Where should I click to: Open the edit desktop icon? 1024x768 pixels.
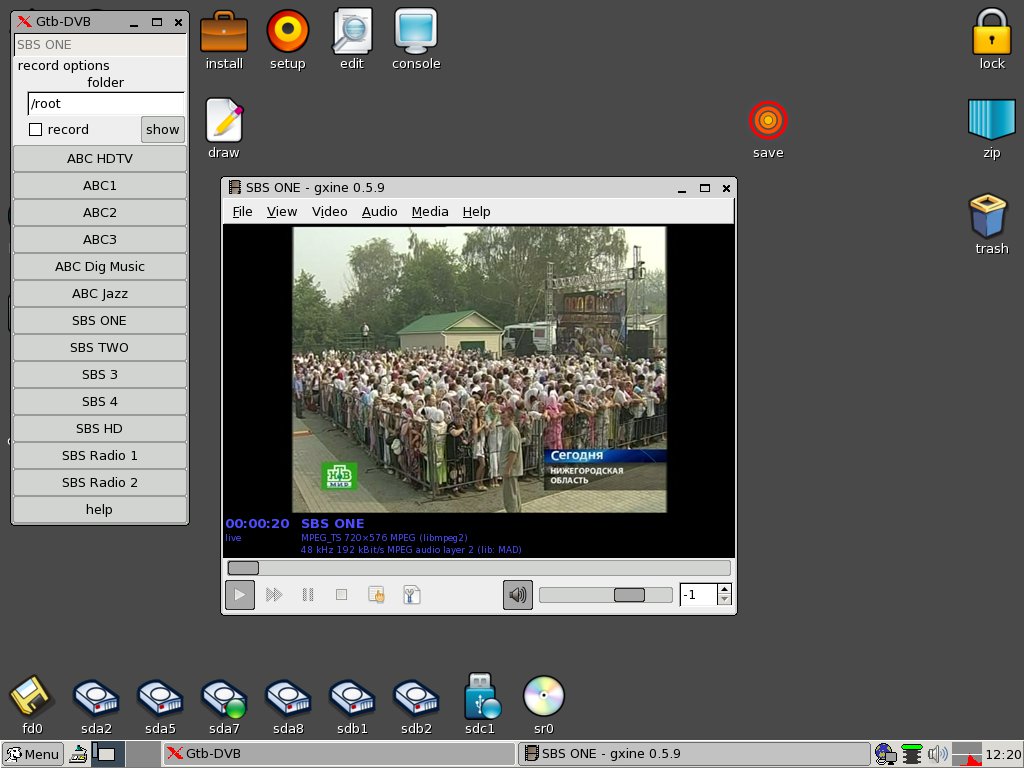(x=352, y=39)
